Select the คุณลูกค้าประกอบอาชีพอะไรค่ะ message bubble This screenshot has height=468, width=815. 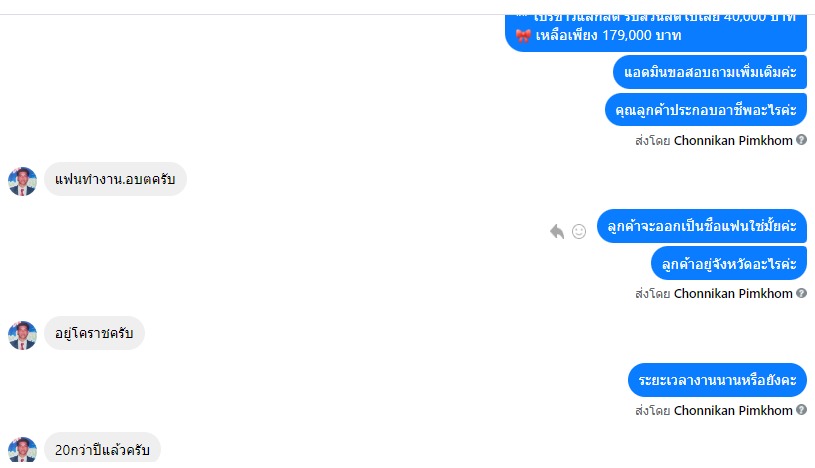[705, 110]
